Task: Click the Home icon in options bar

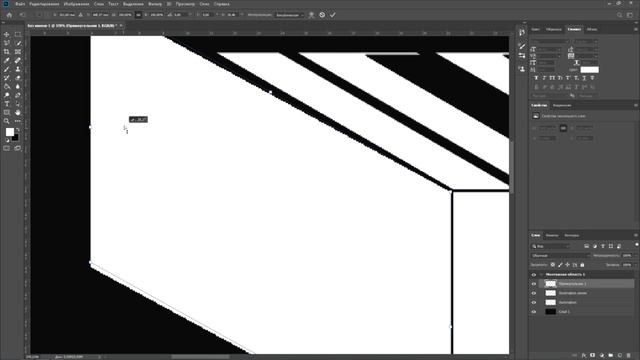Action: [x=9, y=15]
